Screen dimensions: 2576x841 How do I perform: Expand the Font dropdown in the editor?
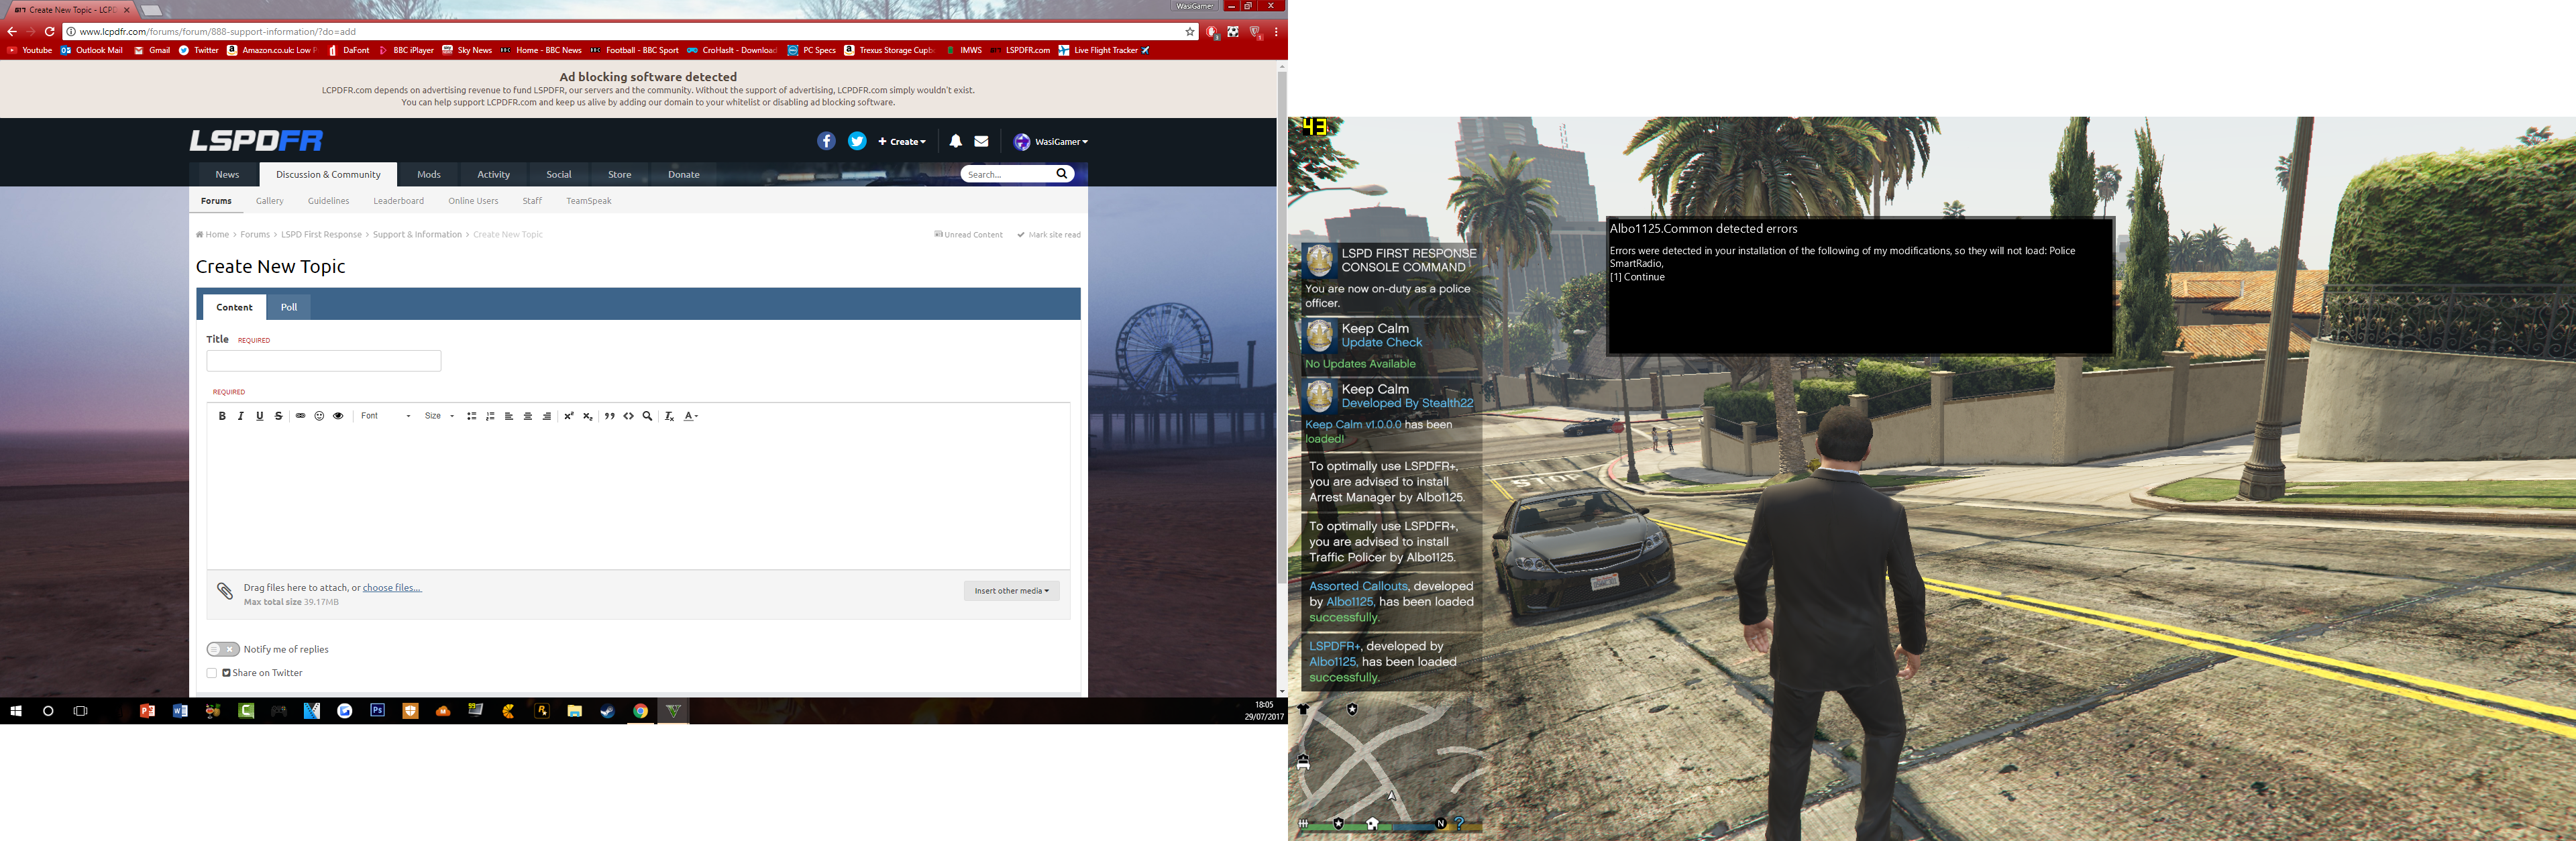tap(385, 416)
